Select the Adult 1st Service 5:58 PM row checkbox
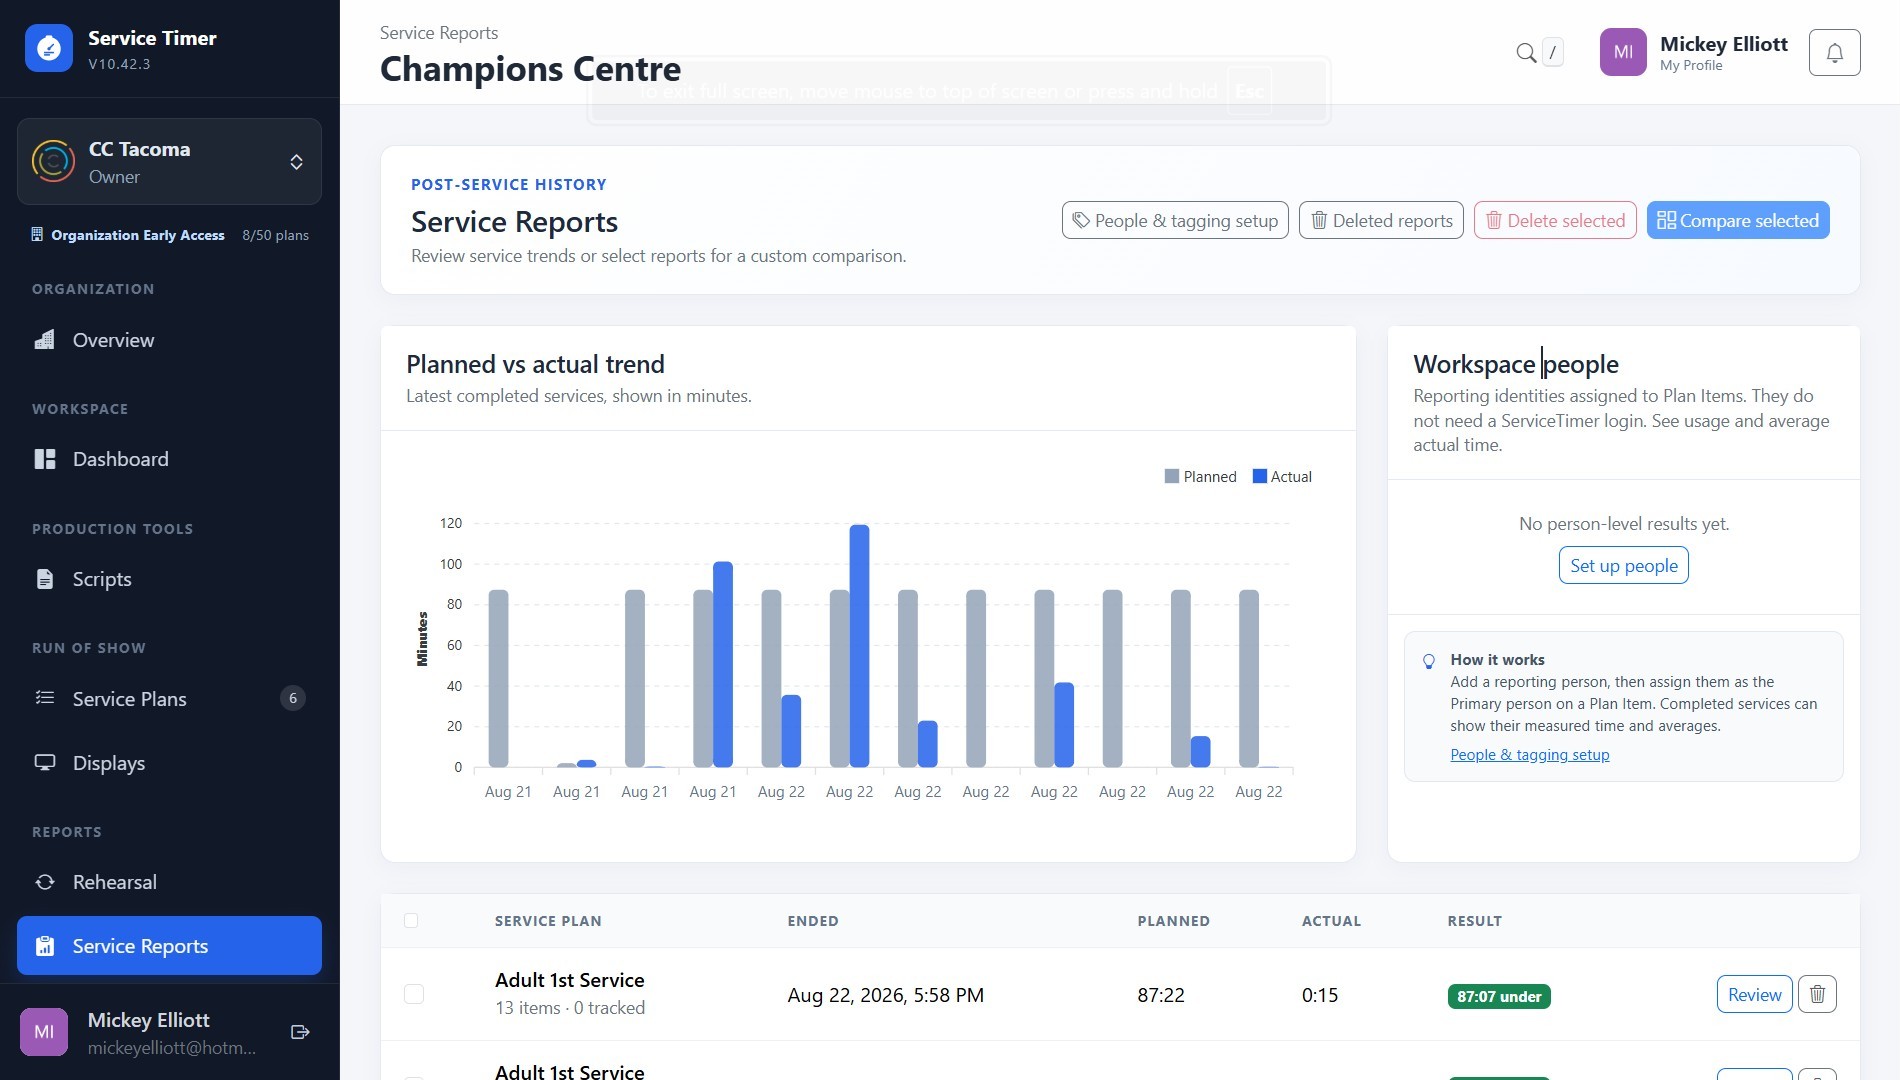 pyautogui.click(x=414, y=994)
